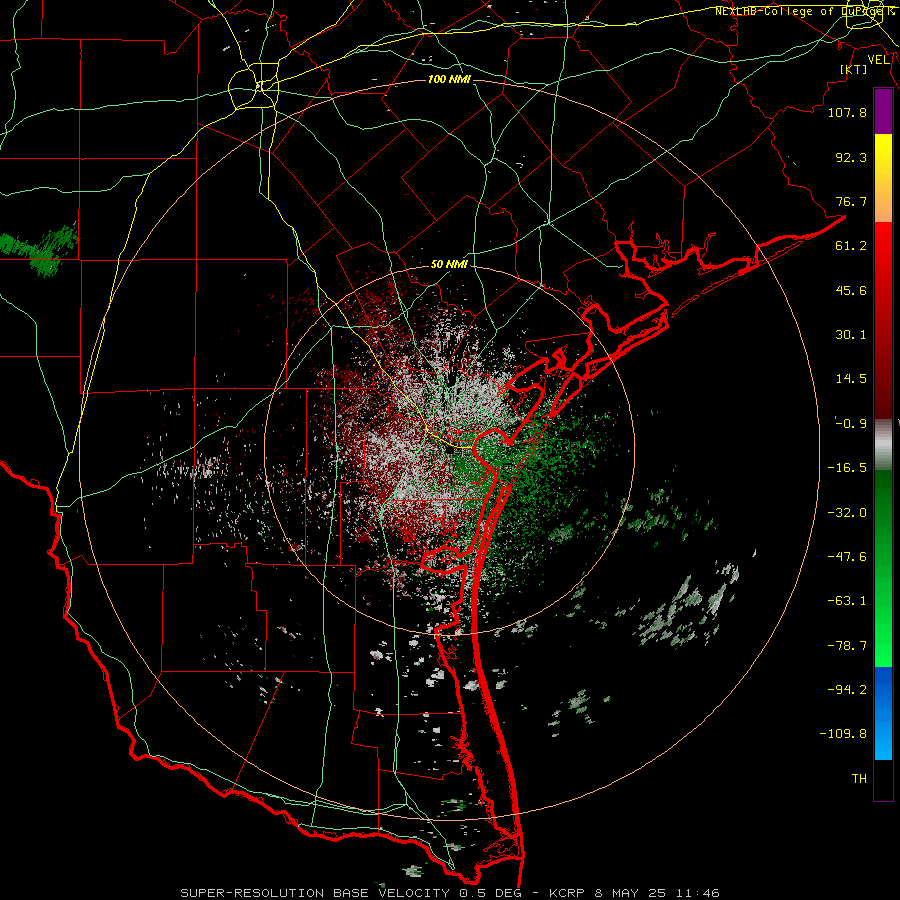This screenshot has width=900, height=900.
Task: Click the VEL legend title
Action: (x=878, y=60)
